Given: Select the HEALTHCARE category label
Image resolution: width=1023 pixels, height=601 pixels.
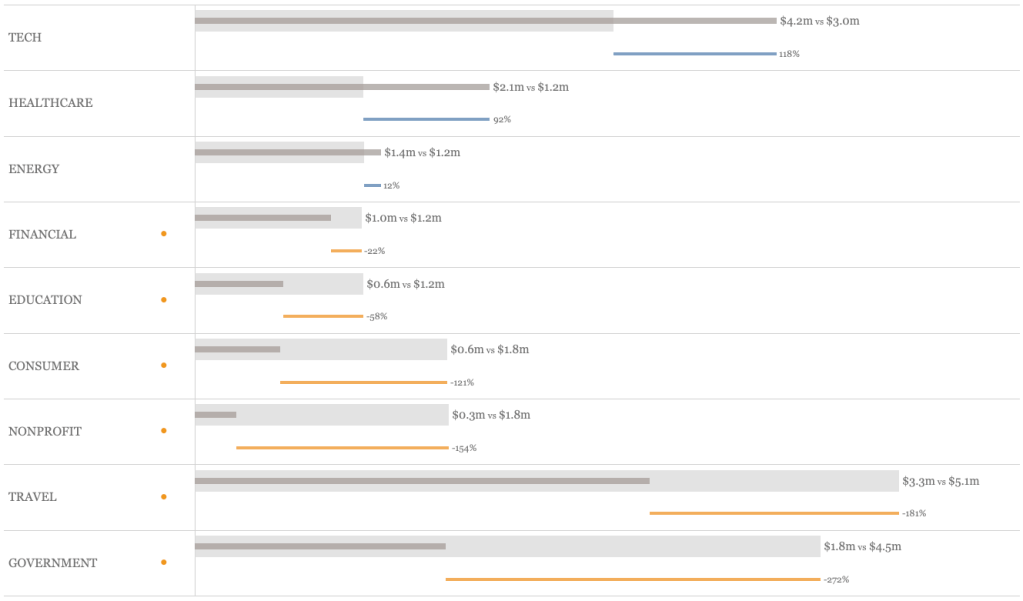Looking at the screenshot, I should (50, 103).
